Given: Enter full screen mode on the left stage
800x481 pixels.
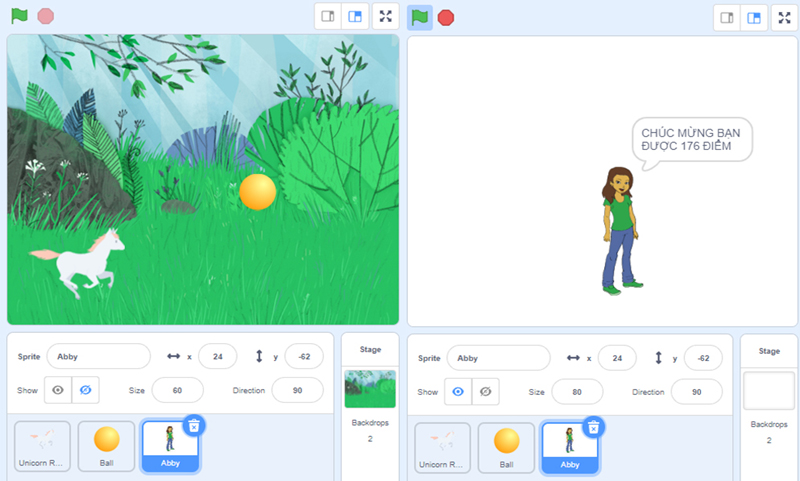Looking at the screenshot, I should (386, 16).
